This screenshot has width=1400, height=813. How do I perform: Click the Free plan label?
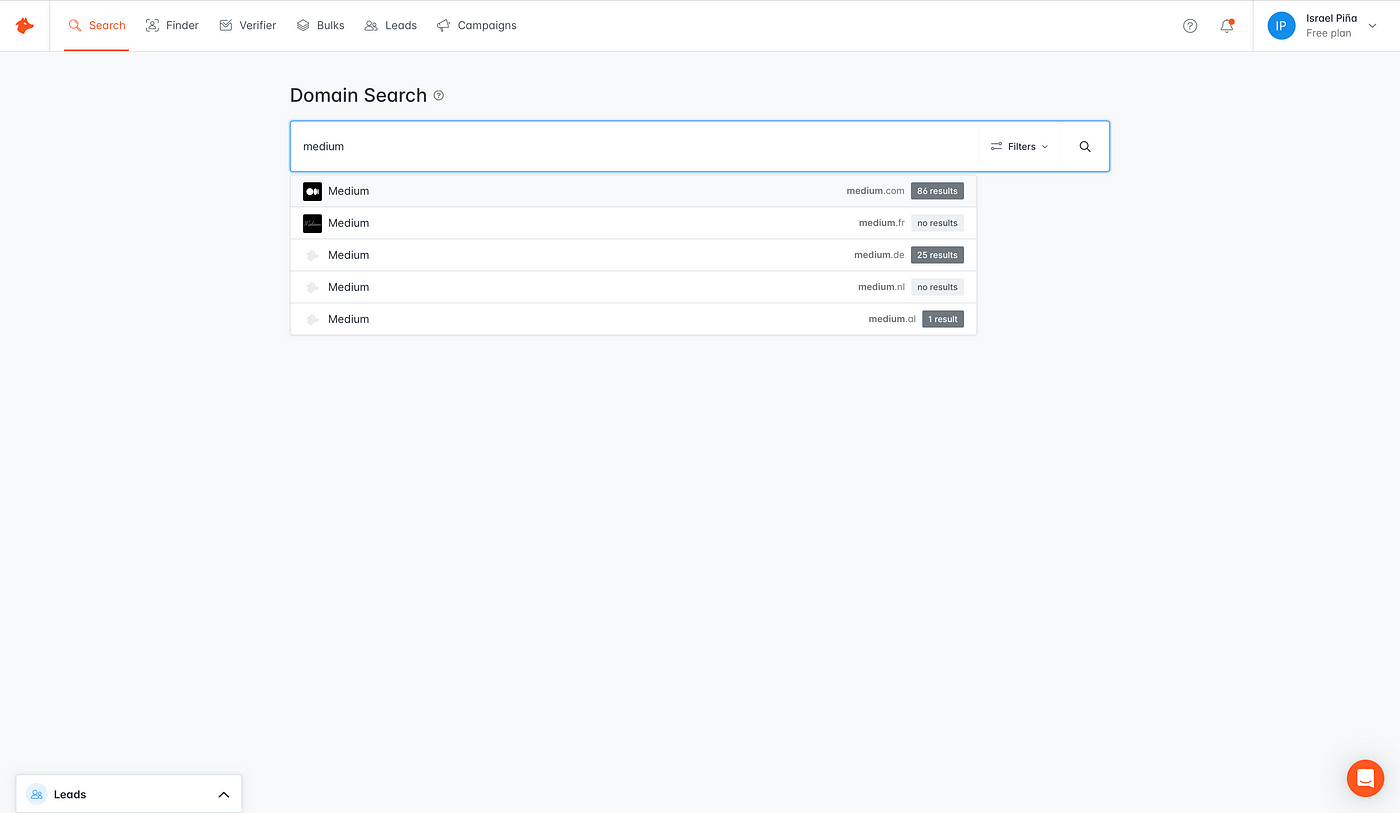pos(1328,33)
